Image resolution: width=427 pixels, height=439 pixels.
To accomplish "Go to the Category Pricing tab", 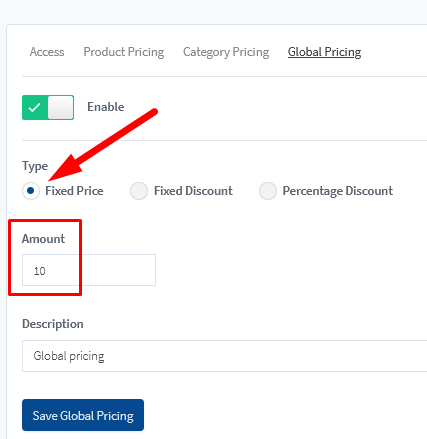I will 226,52.
